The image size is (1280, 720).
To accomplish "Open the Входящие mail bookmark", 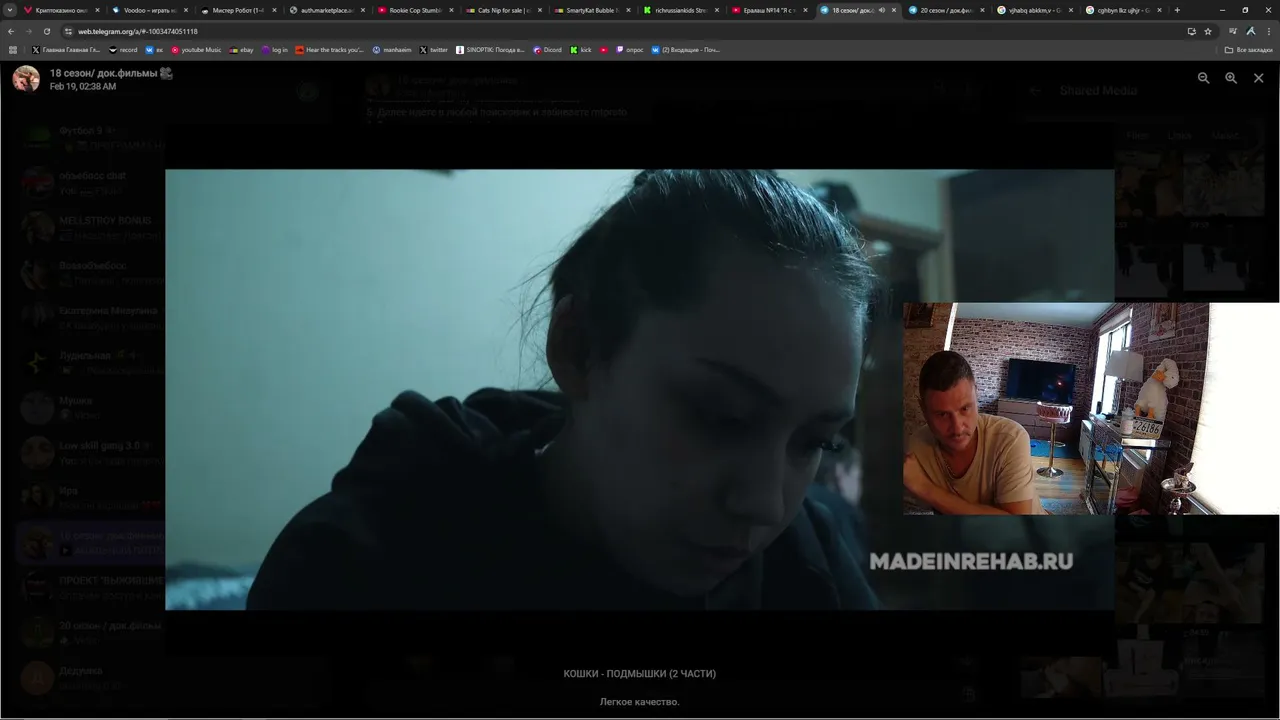I will 686,50.
